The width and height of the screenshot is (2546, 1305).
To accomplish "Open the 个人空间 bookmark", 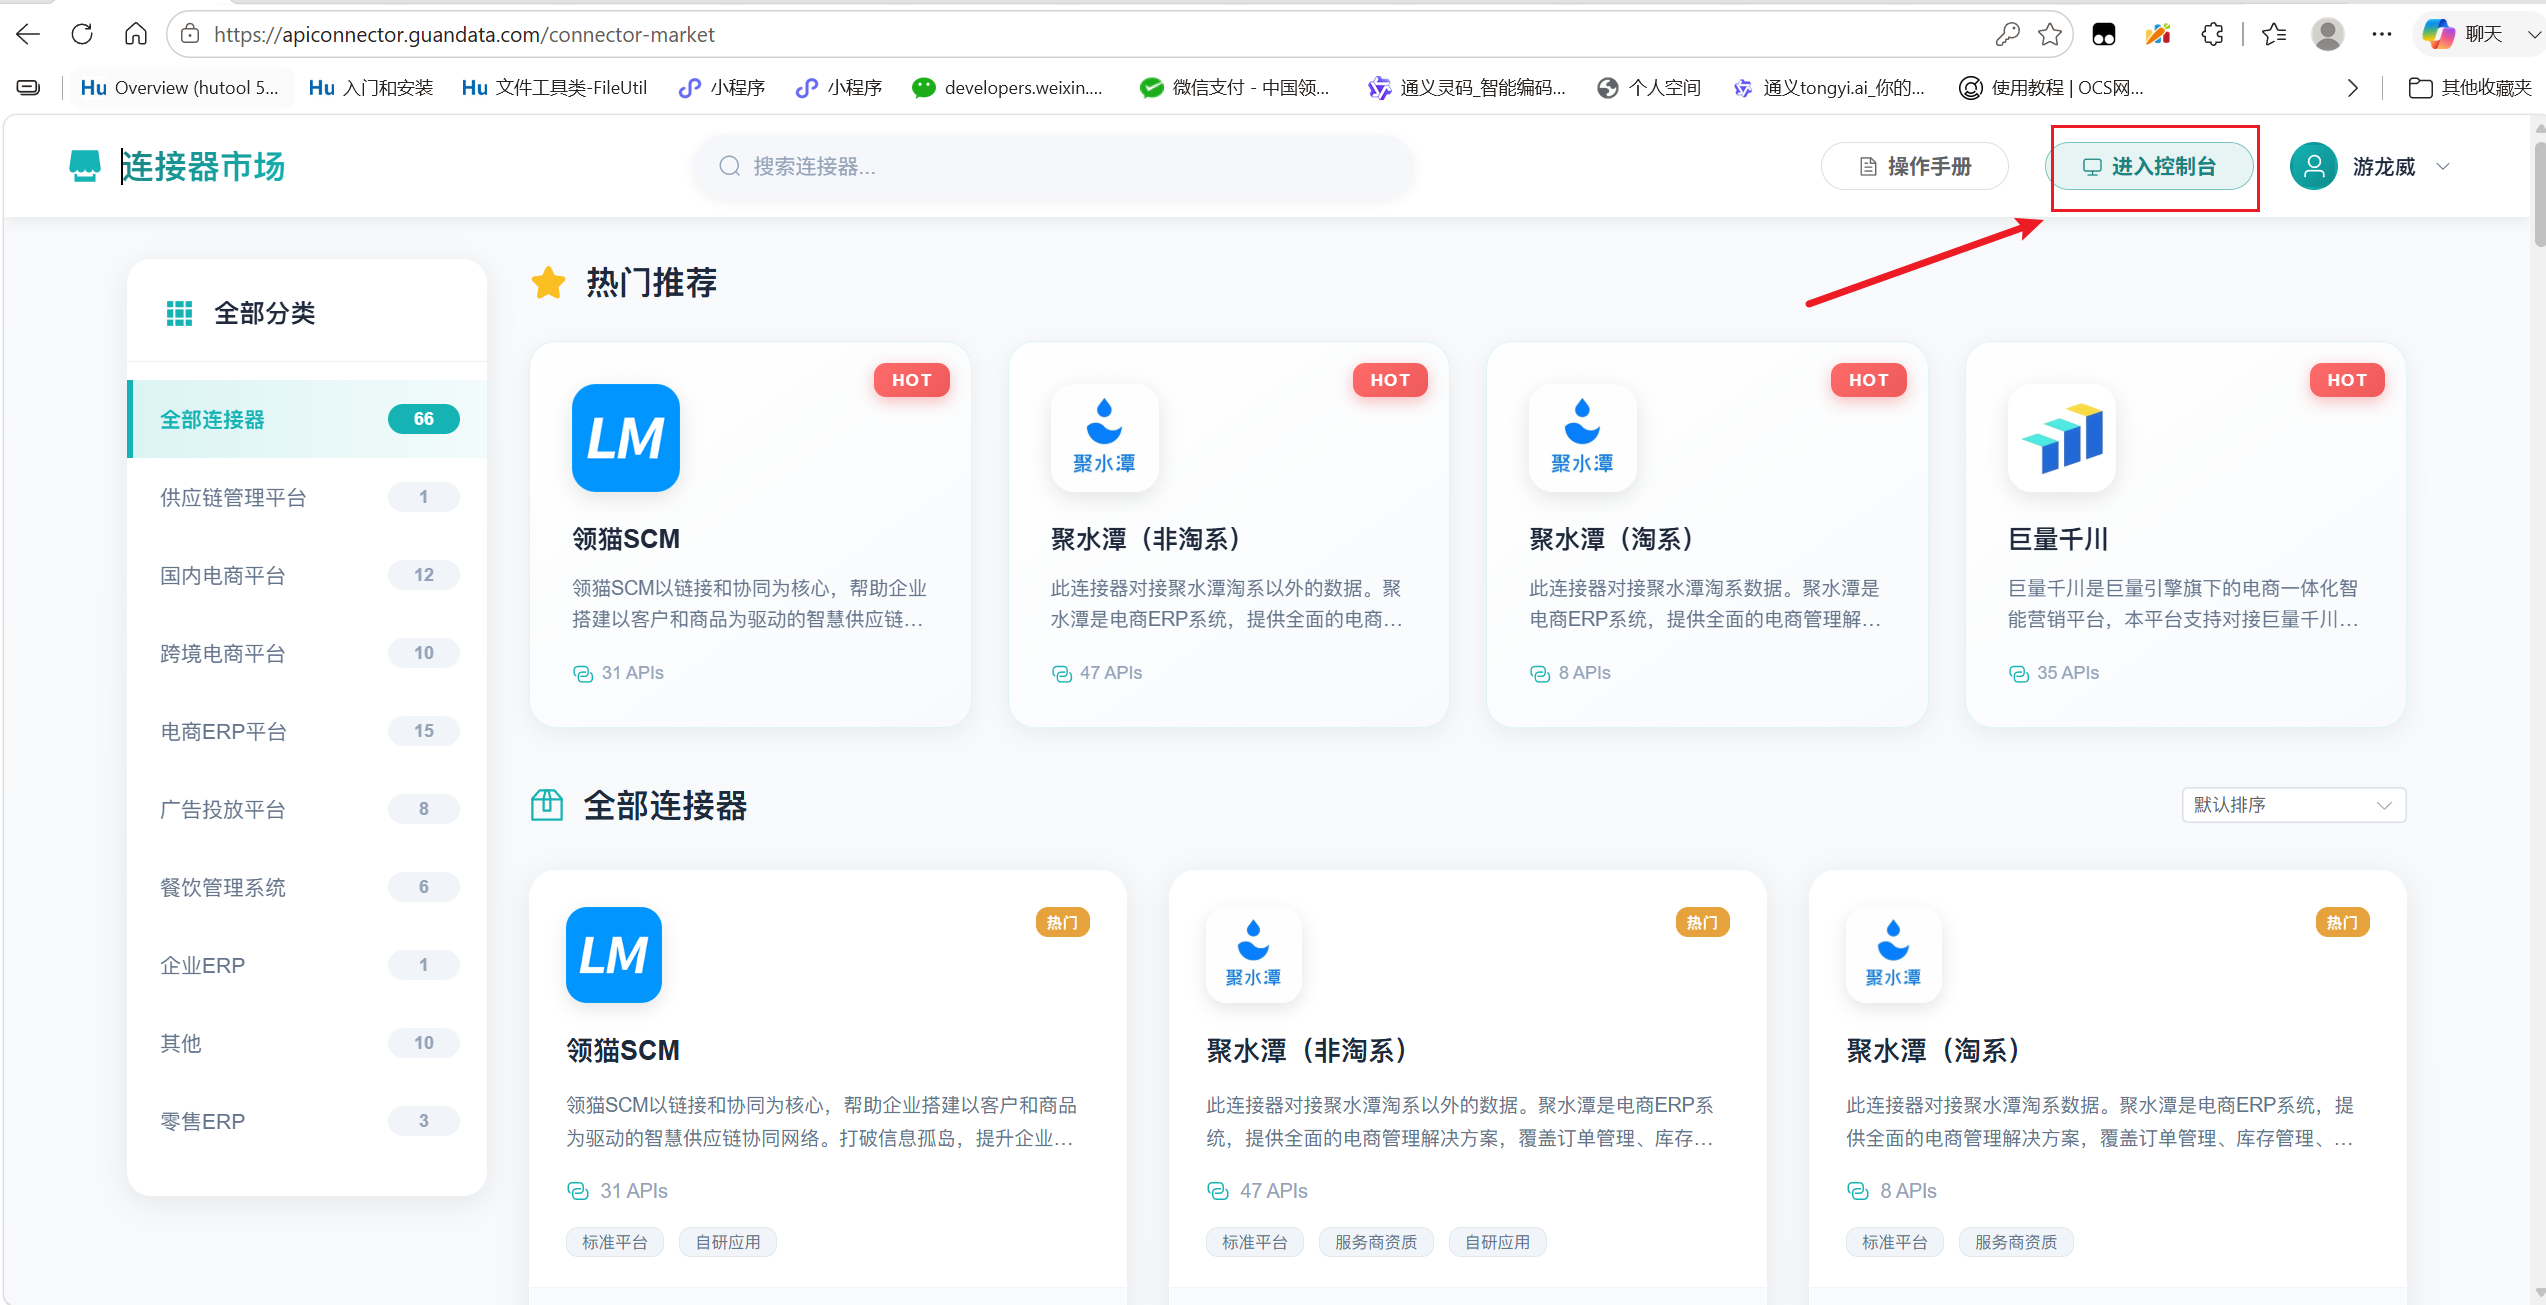I will point(1649,88).
